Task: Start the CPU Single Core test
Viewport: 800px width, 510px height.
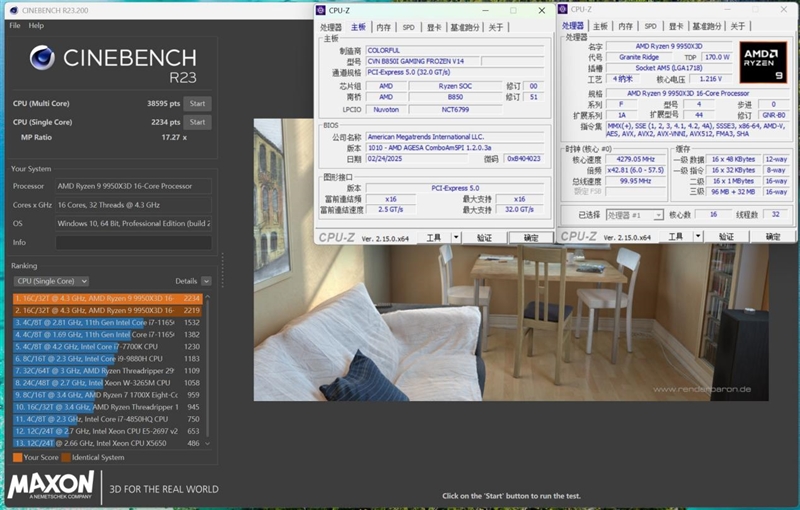Action: coord(197,122)
